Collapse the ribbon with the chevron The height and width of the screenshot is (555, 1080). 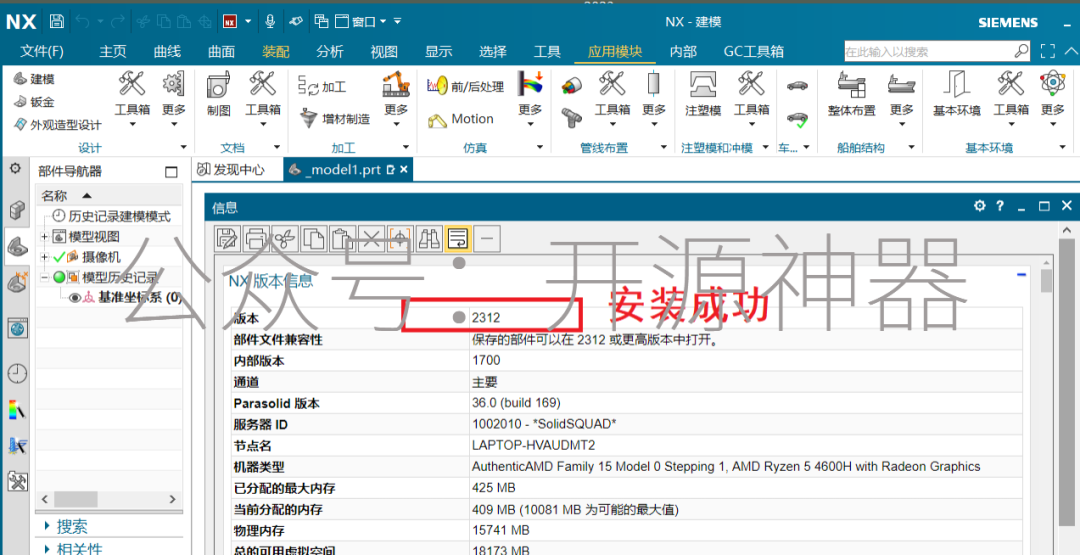[x=1071, y=51]
